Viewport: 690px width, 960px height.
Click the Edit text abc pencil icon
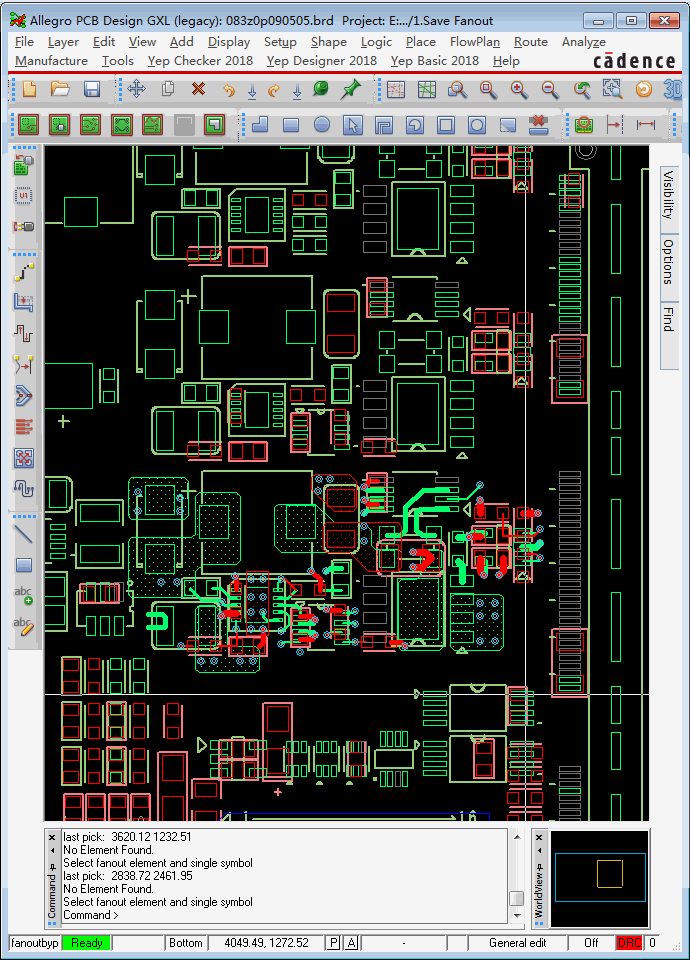(24, 626)
